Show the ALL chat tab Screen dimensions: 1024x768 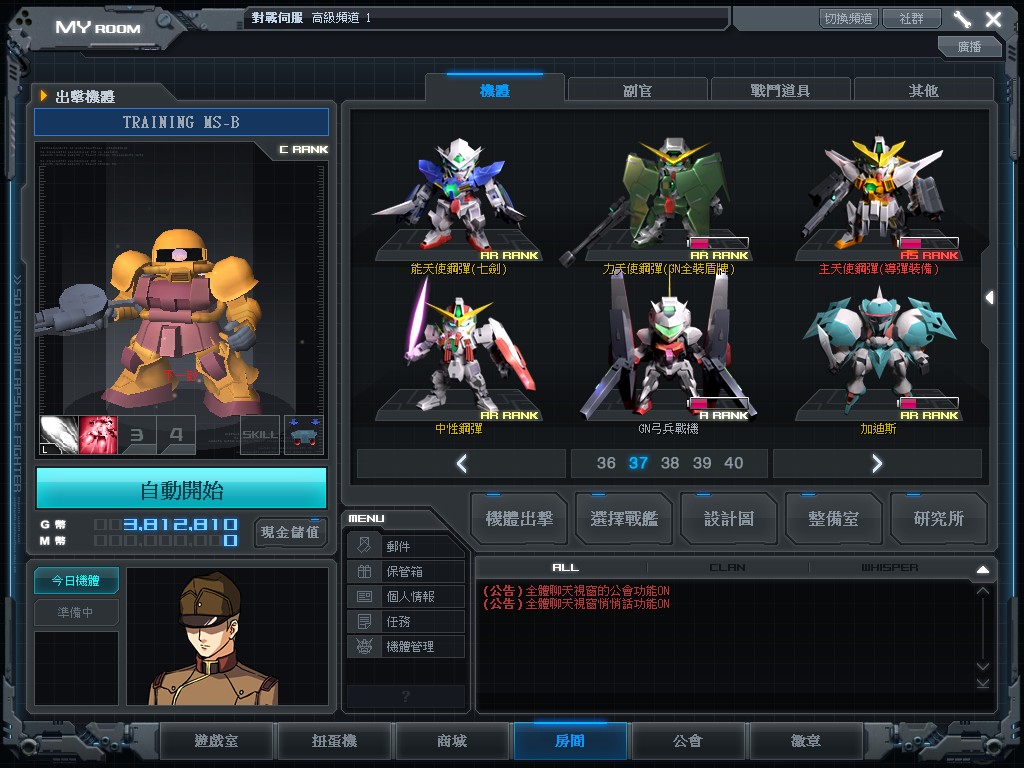(x=566, y=568)
